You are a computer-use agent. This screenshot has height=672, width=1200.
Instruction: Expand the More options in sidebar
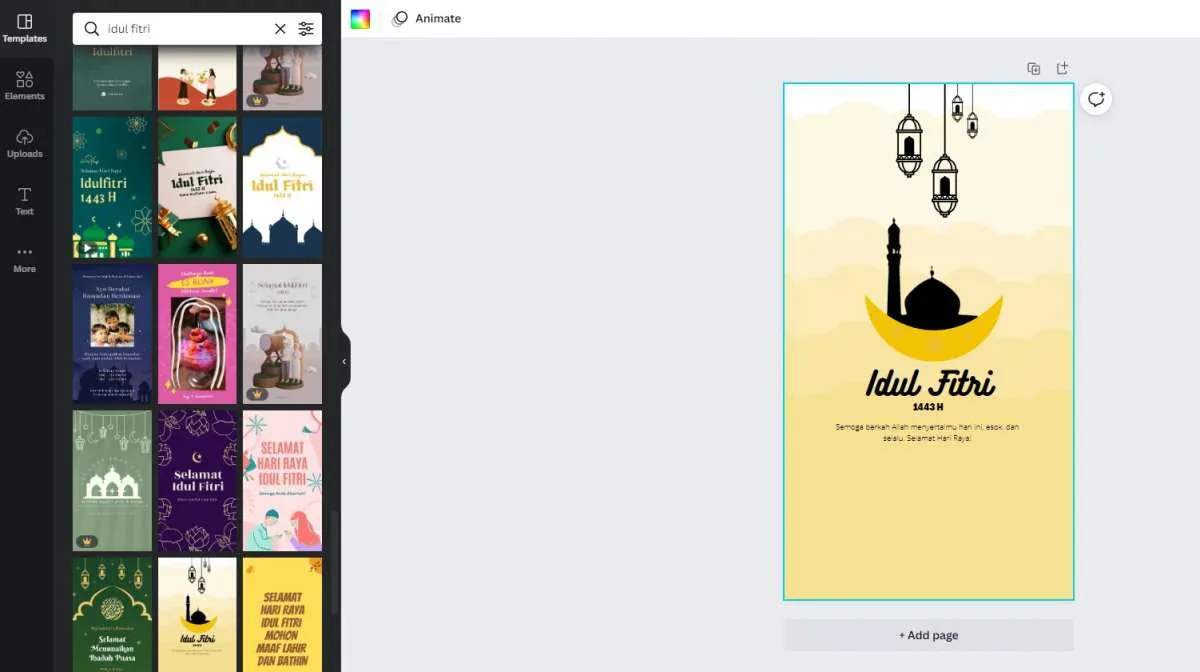(x=25, y=258)
